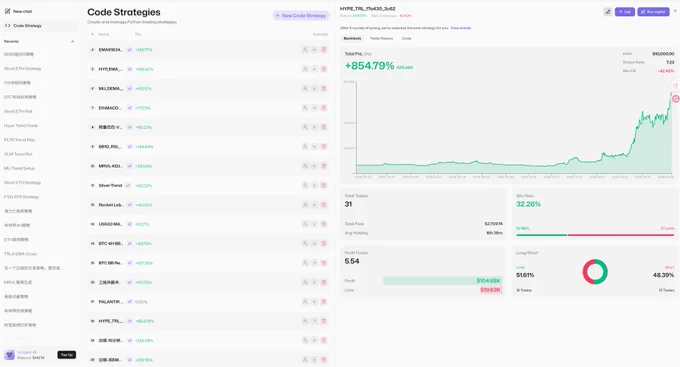
Task: Click the red circular icon at the chart's right edge
Action: pyautogui.click(x=676, y=99)
